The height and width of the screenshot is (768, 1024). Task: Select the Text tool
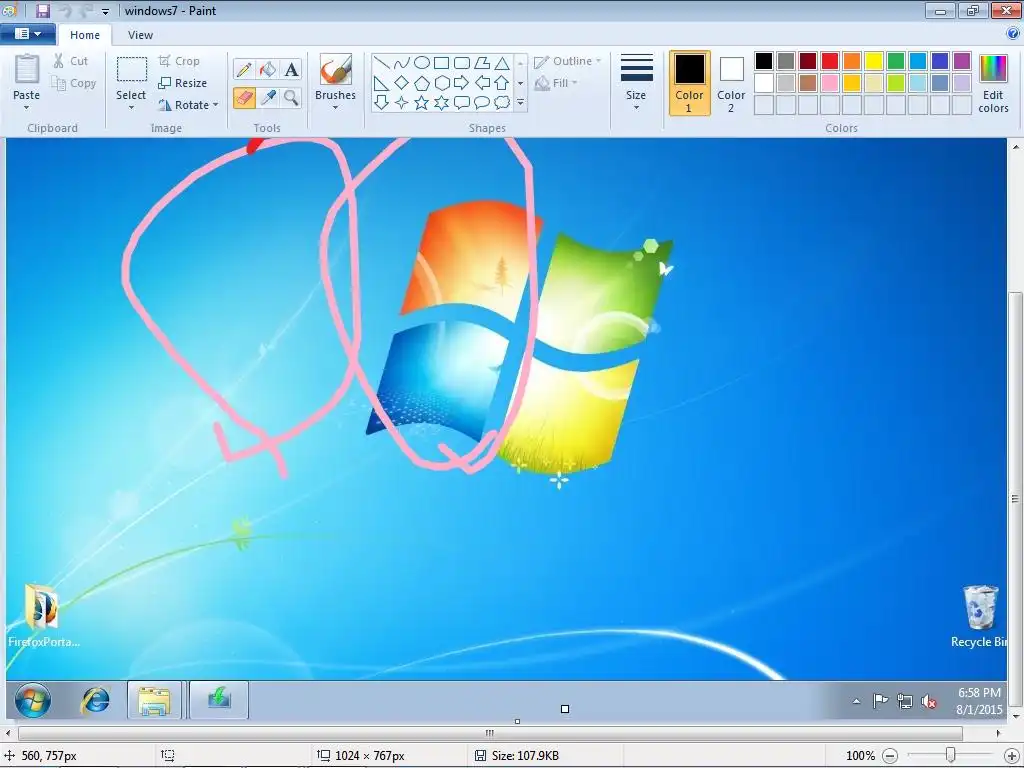coord(291,69)
